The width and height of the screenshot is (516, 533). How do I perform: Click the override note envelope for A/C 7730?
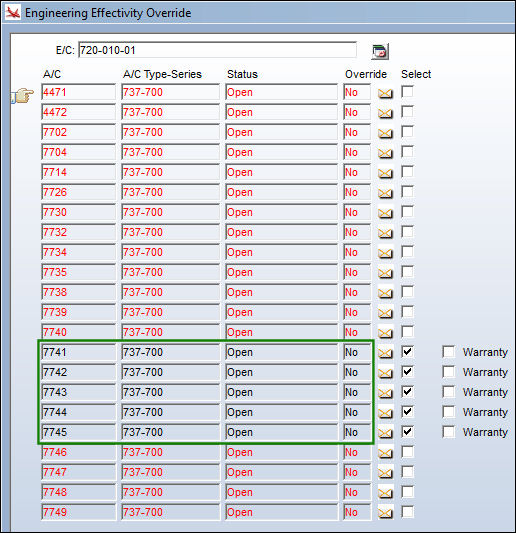[x=385, y=213]
